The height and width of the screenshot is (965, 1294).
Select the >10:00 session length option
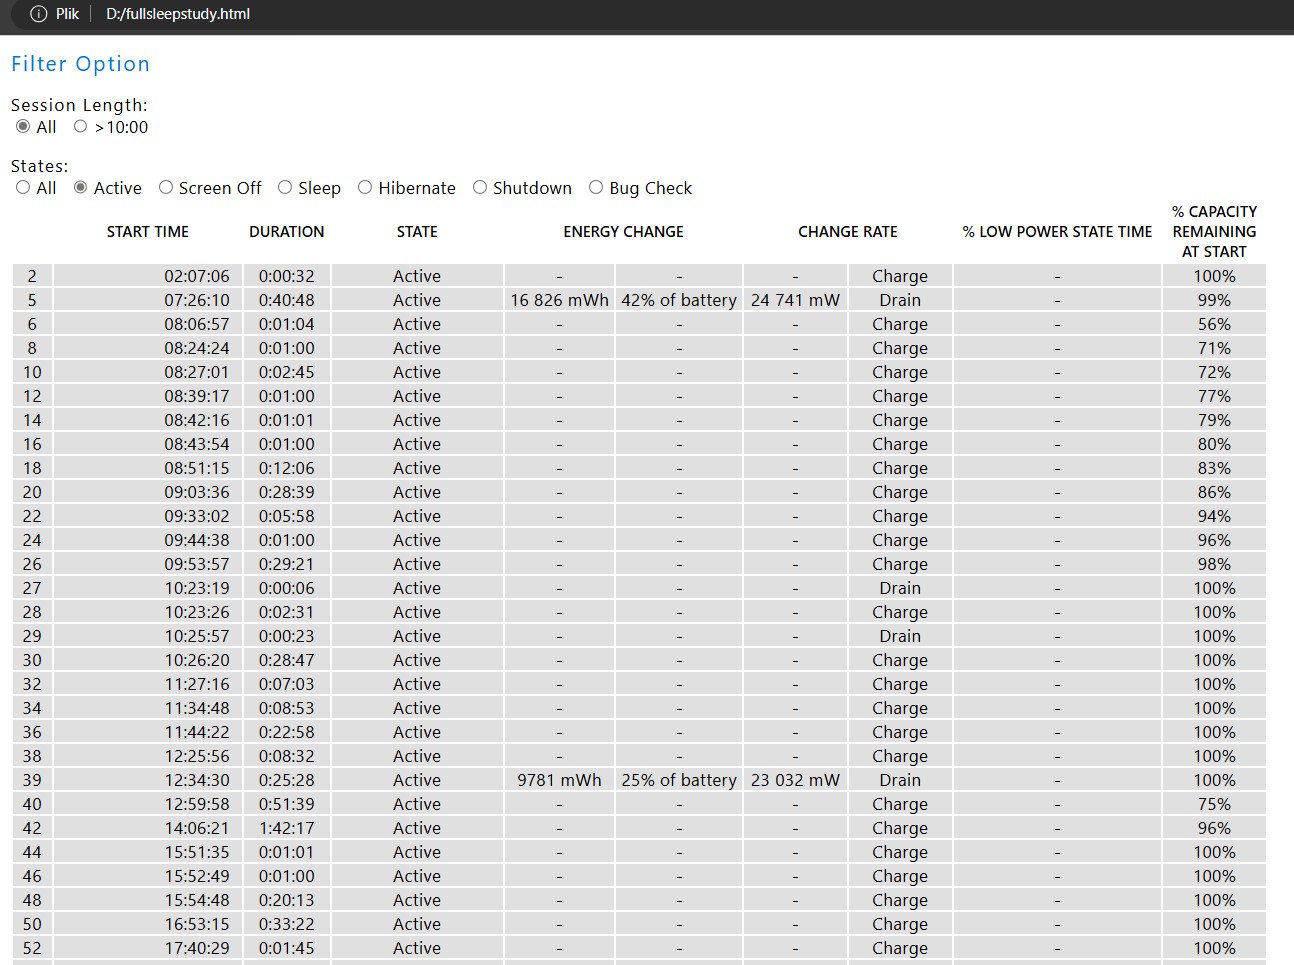[x=81, y=127]
